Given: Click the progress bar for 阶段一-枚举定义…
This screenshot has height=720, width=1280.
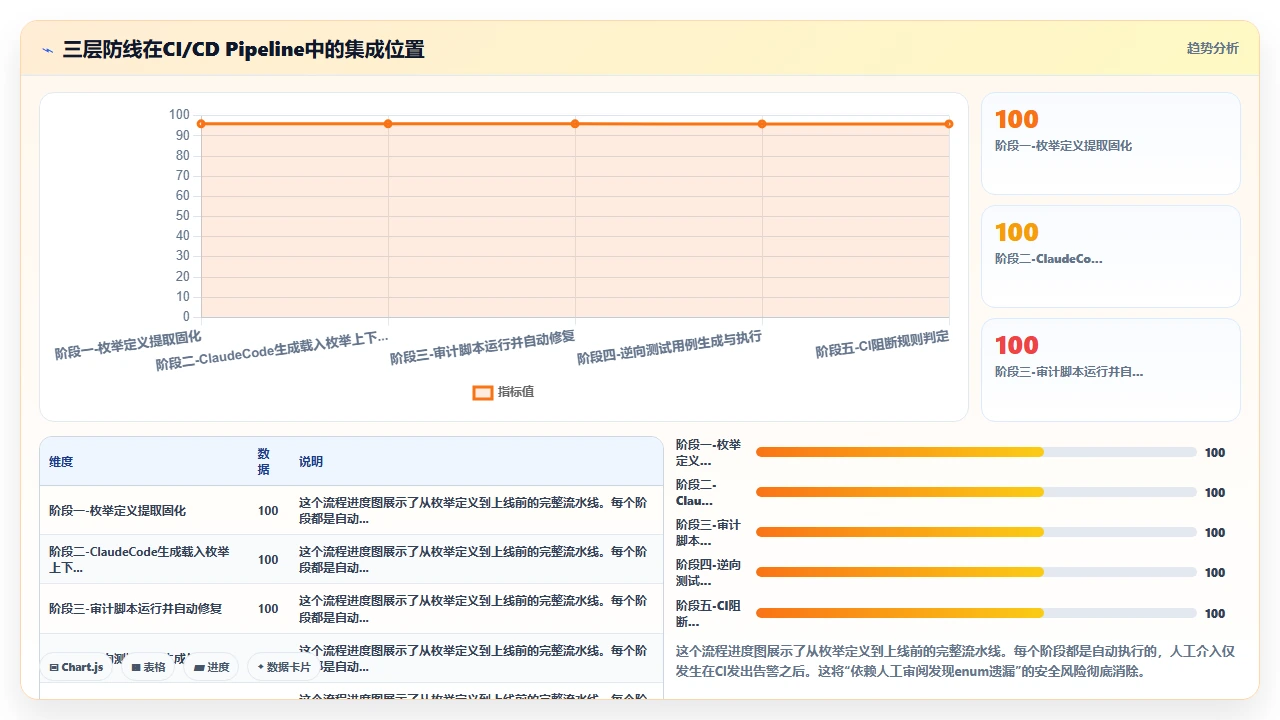Looking at the screenshot, I should (976, 452).
